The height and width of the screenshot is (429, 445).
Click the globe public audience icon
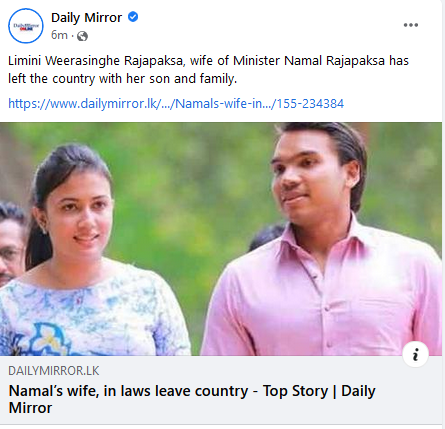pyautogui.click(x=82, y=36)
